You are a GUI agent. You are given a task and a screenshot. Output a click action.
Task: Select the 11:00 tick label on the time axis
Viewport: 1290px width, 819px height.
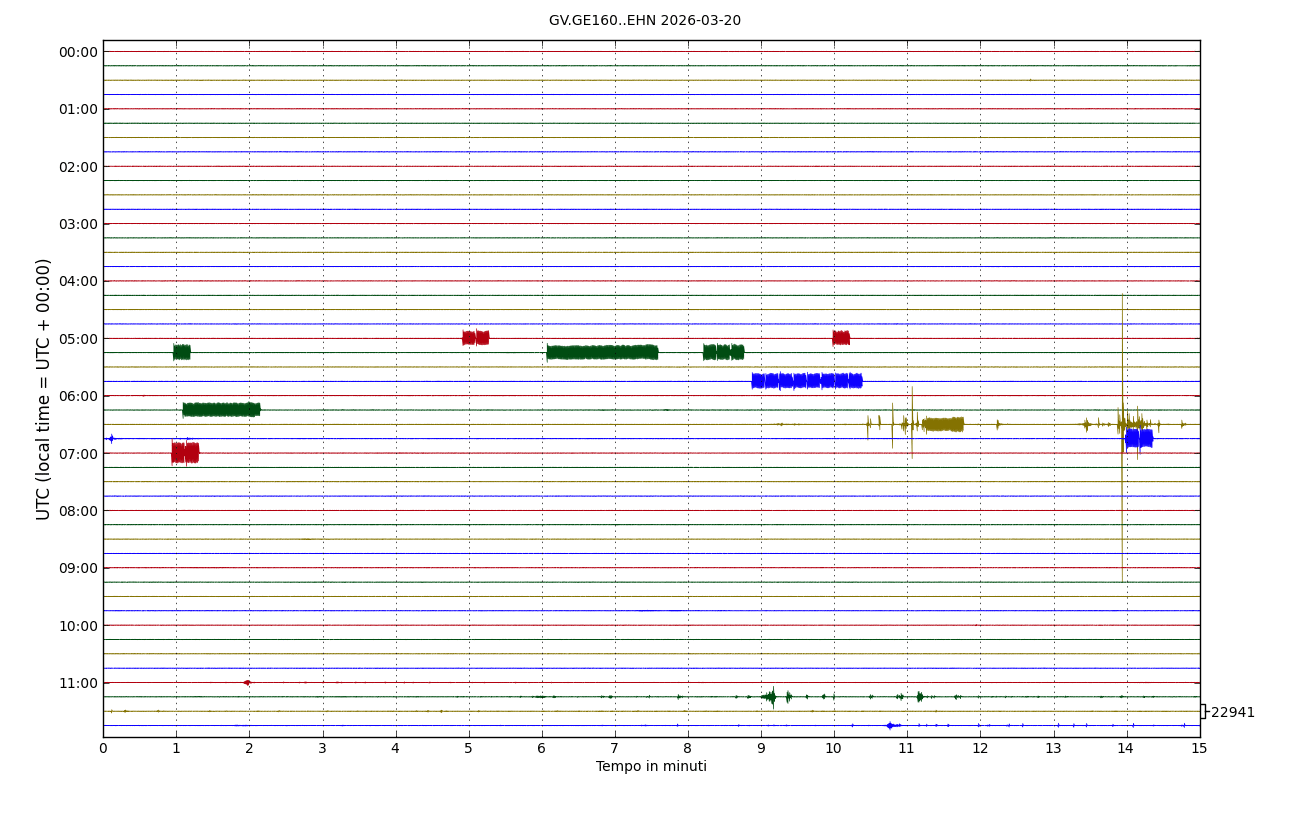coord(79,683)
